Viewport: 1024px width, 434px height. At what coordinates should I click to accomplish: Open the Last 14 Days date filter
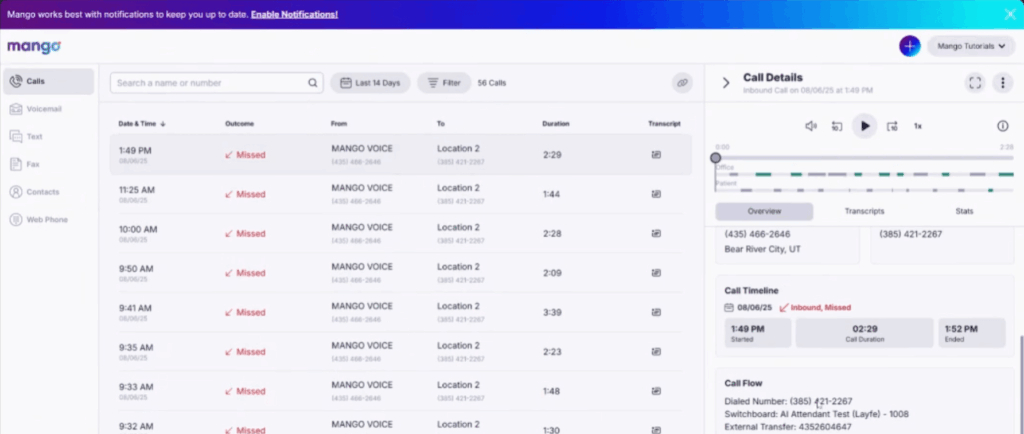click(370, 83)
